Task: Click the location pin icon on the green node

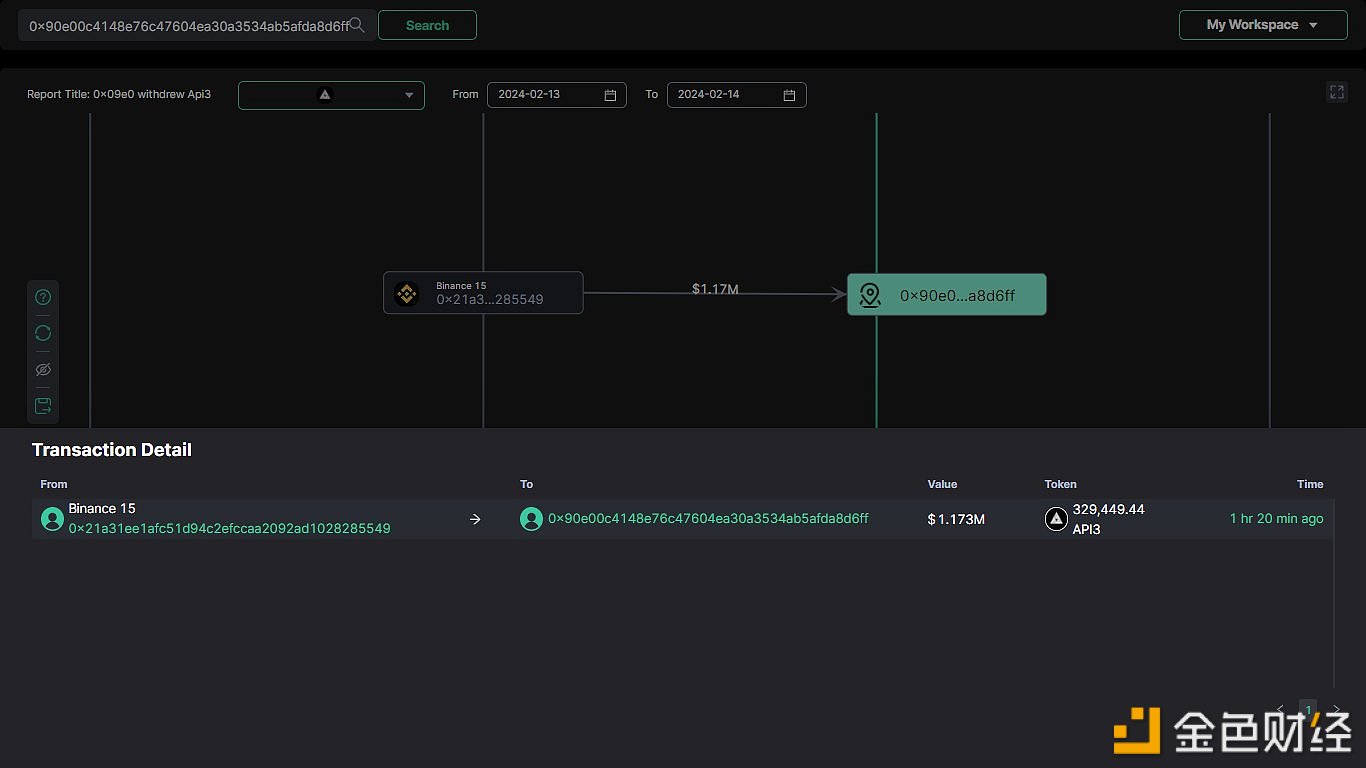Action: coord(870,295)
